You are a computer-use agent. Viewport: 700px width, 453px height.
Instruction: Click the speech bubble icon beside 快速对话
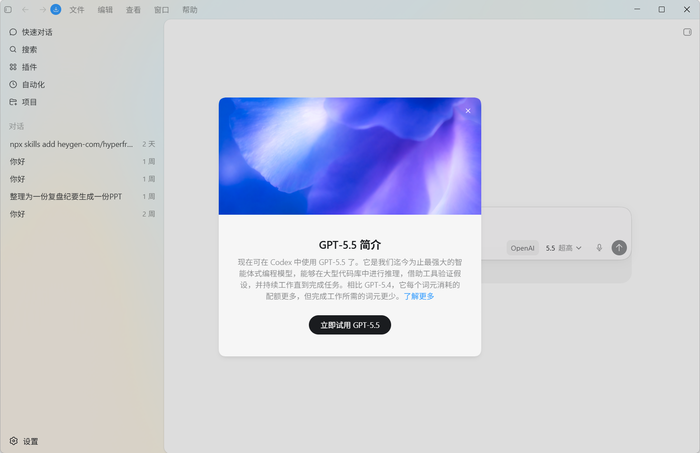tap(13, 32)
